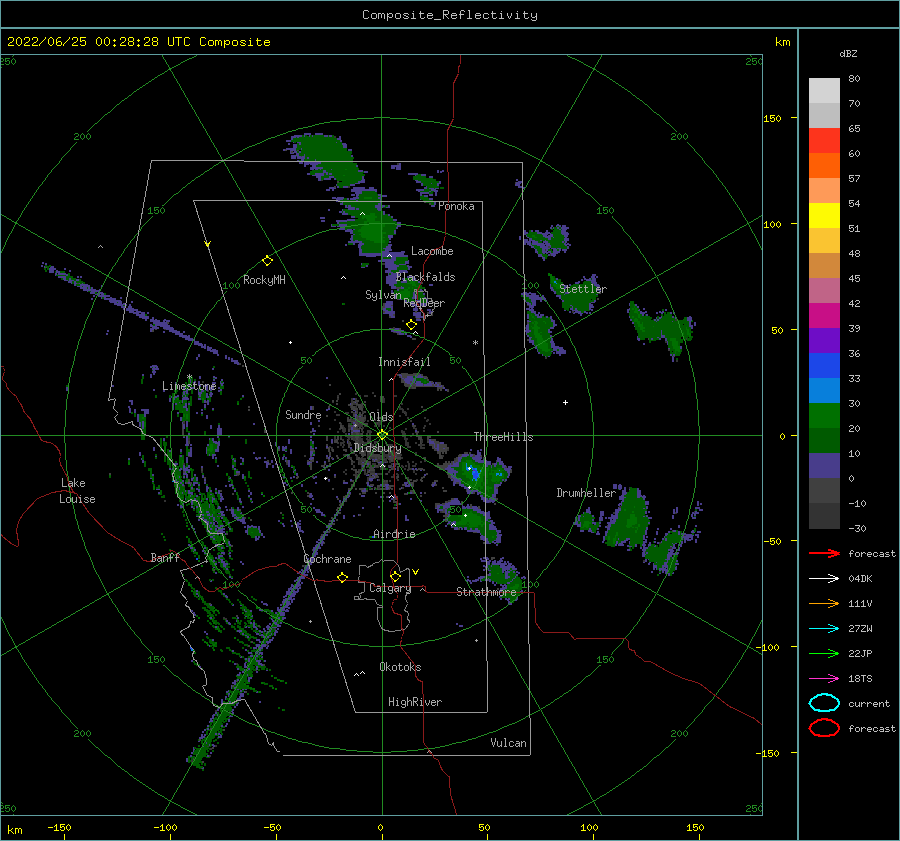Click the cyan 27ZW arrow in legend

[x=824, y=629]
